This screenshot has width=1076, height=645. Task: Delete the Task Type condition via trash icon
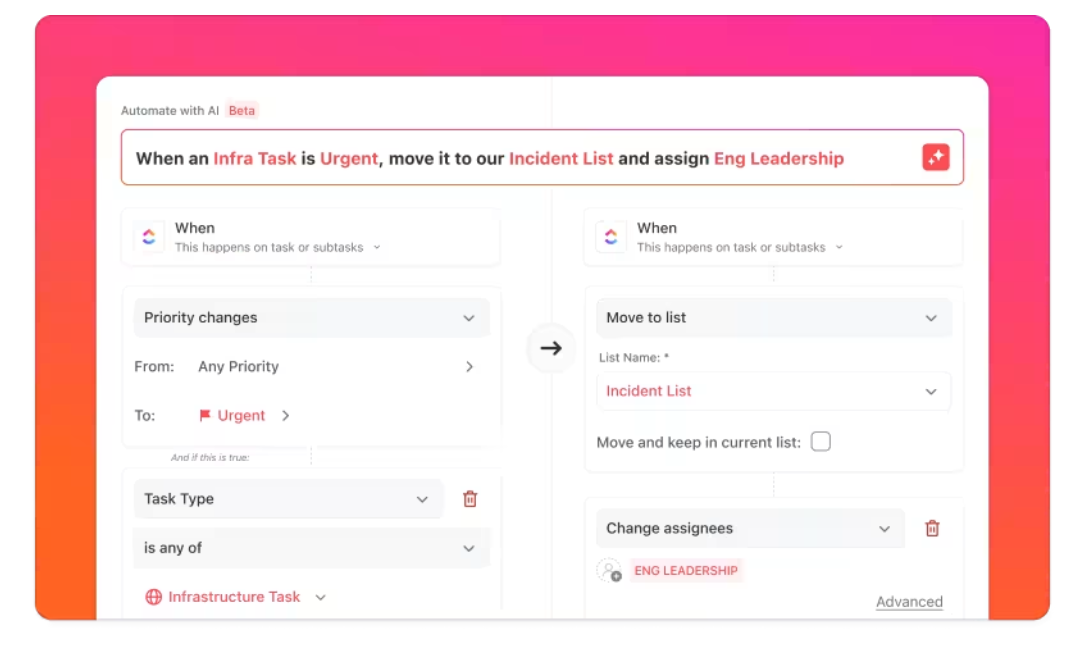click(470, 498)
